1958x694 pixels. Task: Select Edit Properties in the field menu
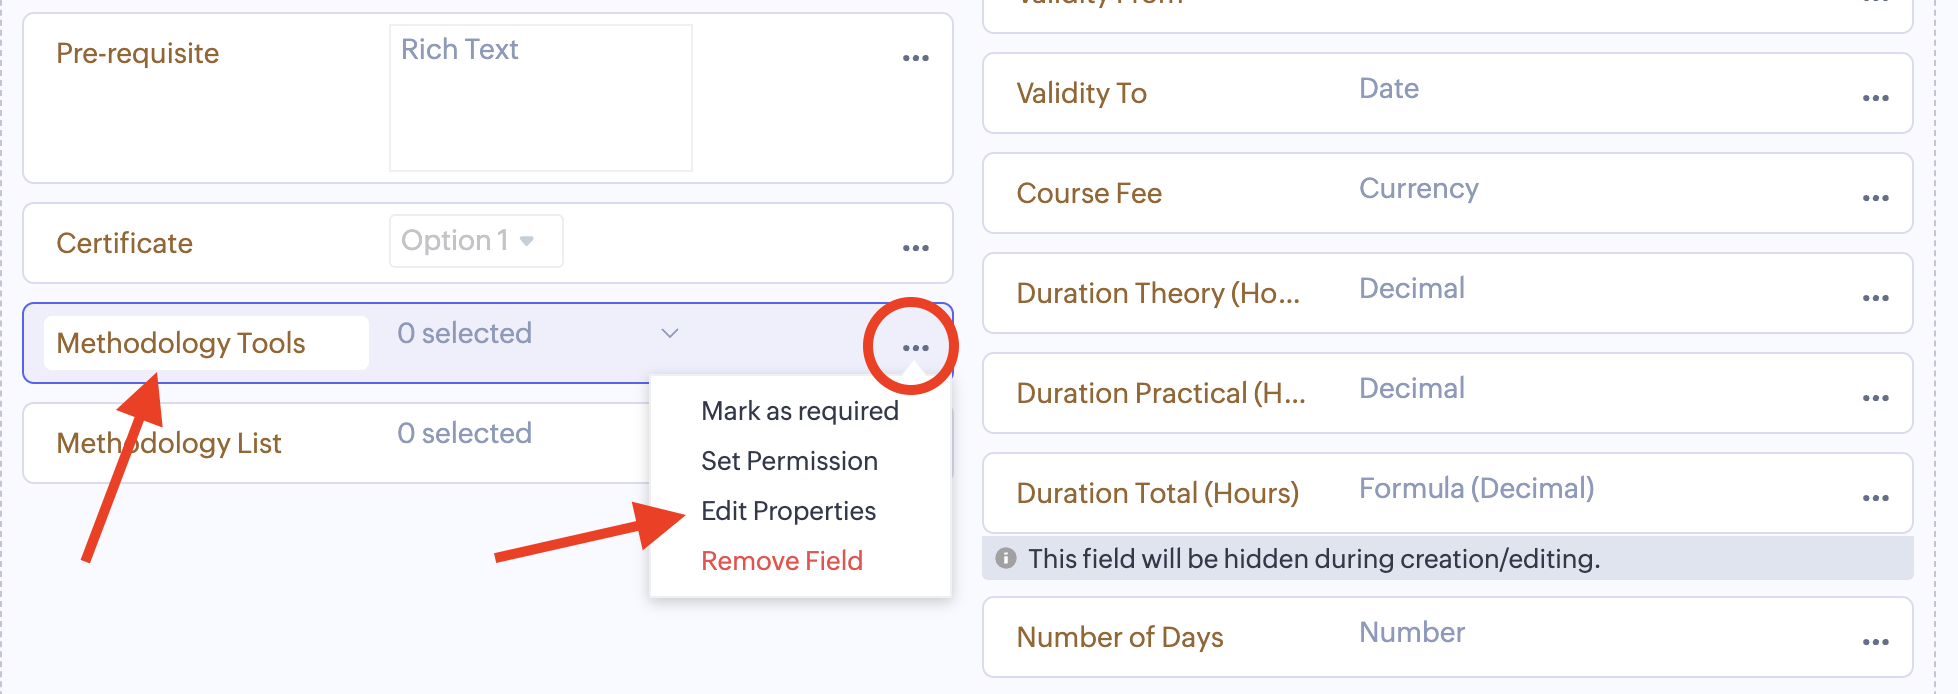788,511
